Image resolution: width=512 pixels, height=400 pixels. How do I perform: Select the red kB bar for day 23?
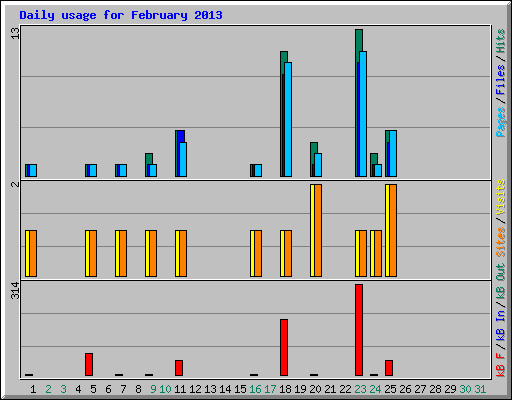coord(359,330)
